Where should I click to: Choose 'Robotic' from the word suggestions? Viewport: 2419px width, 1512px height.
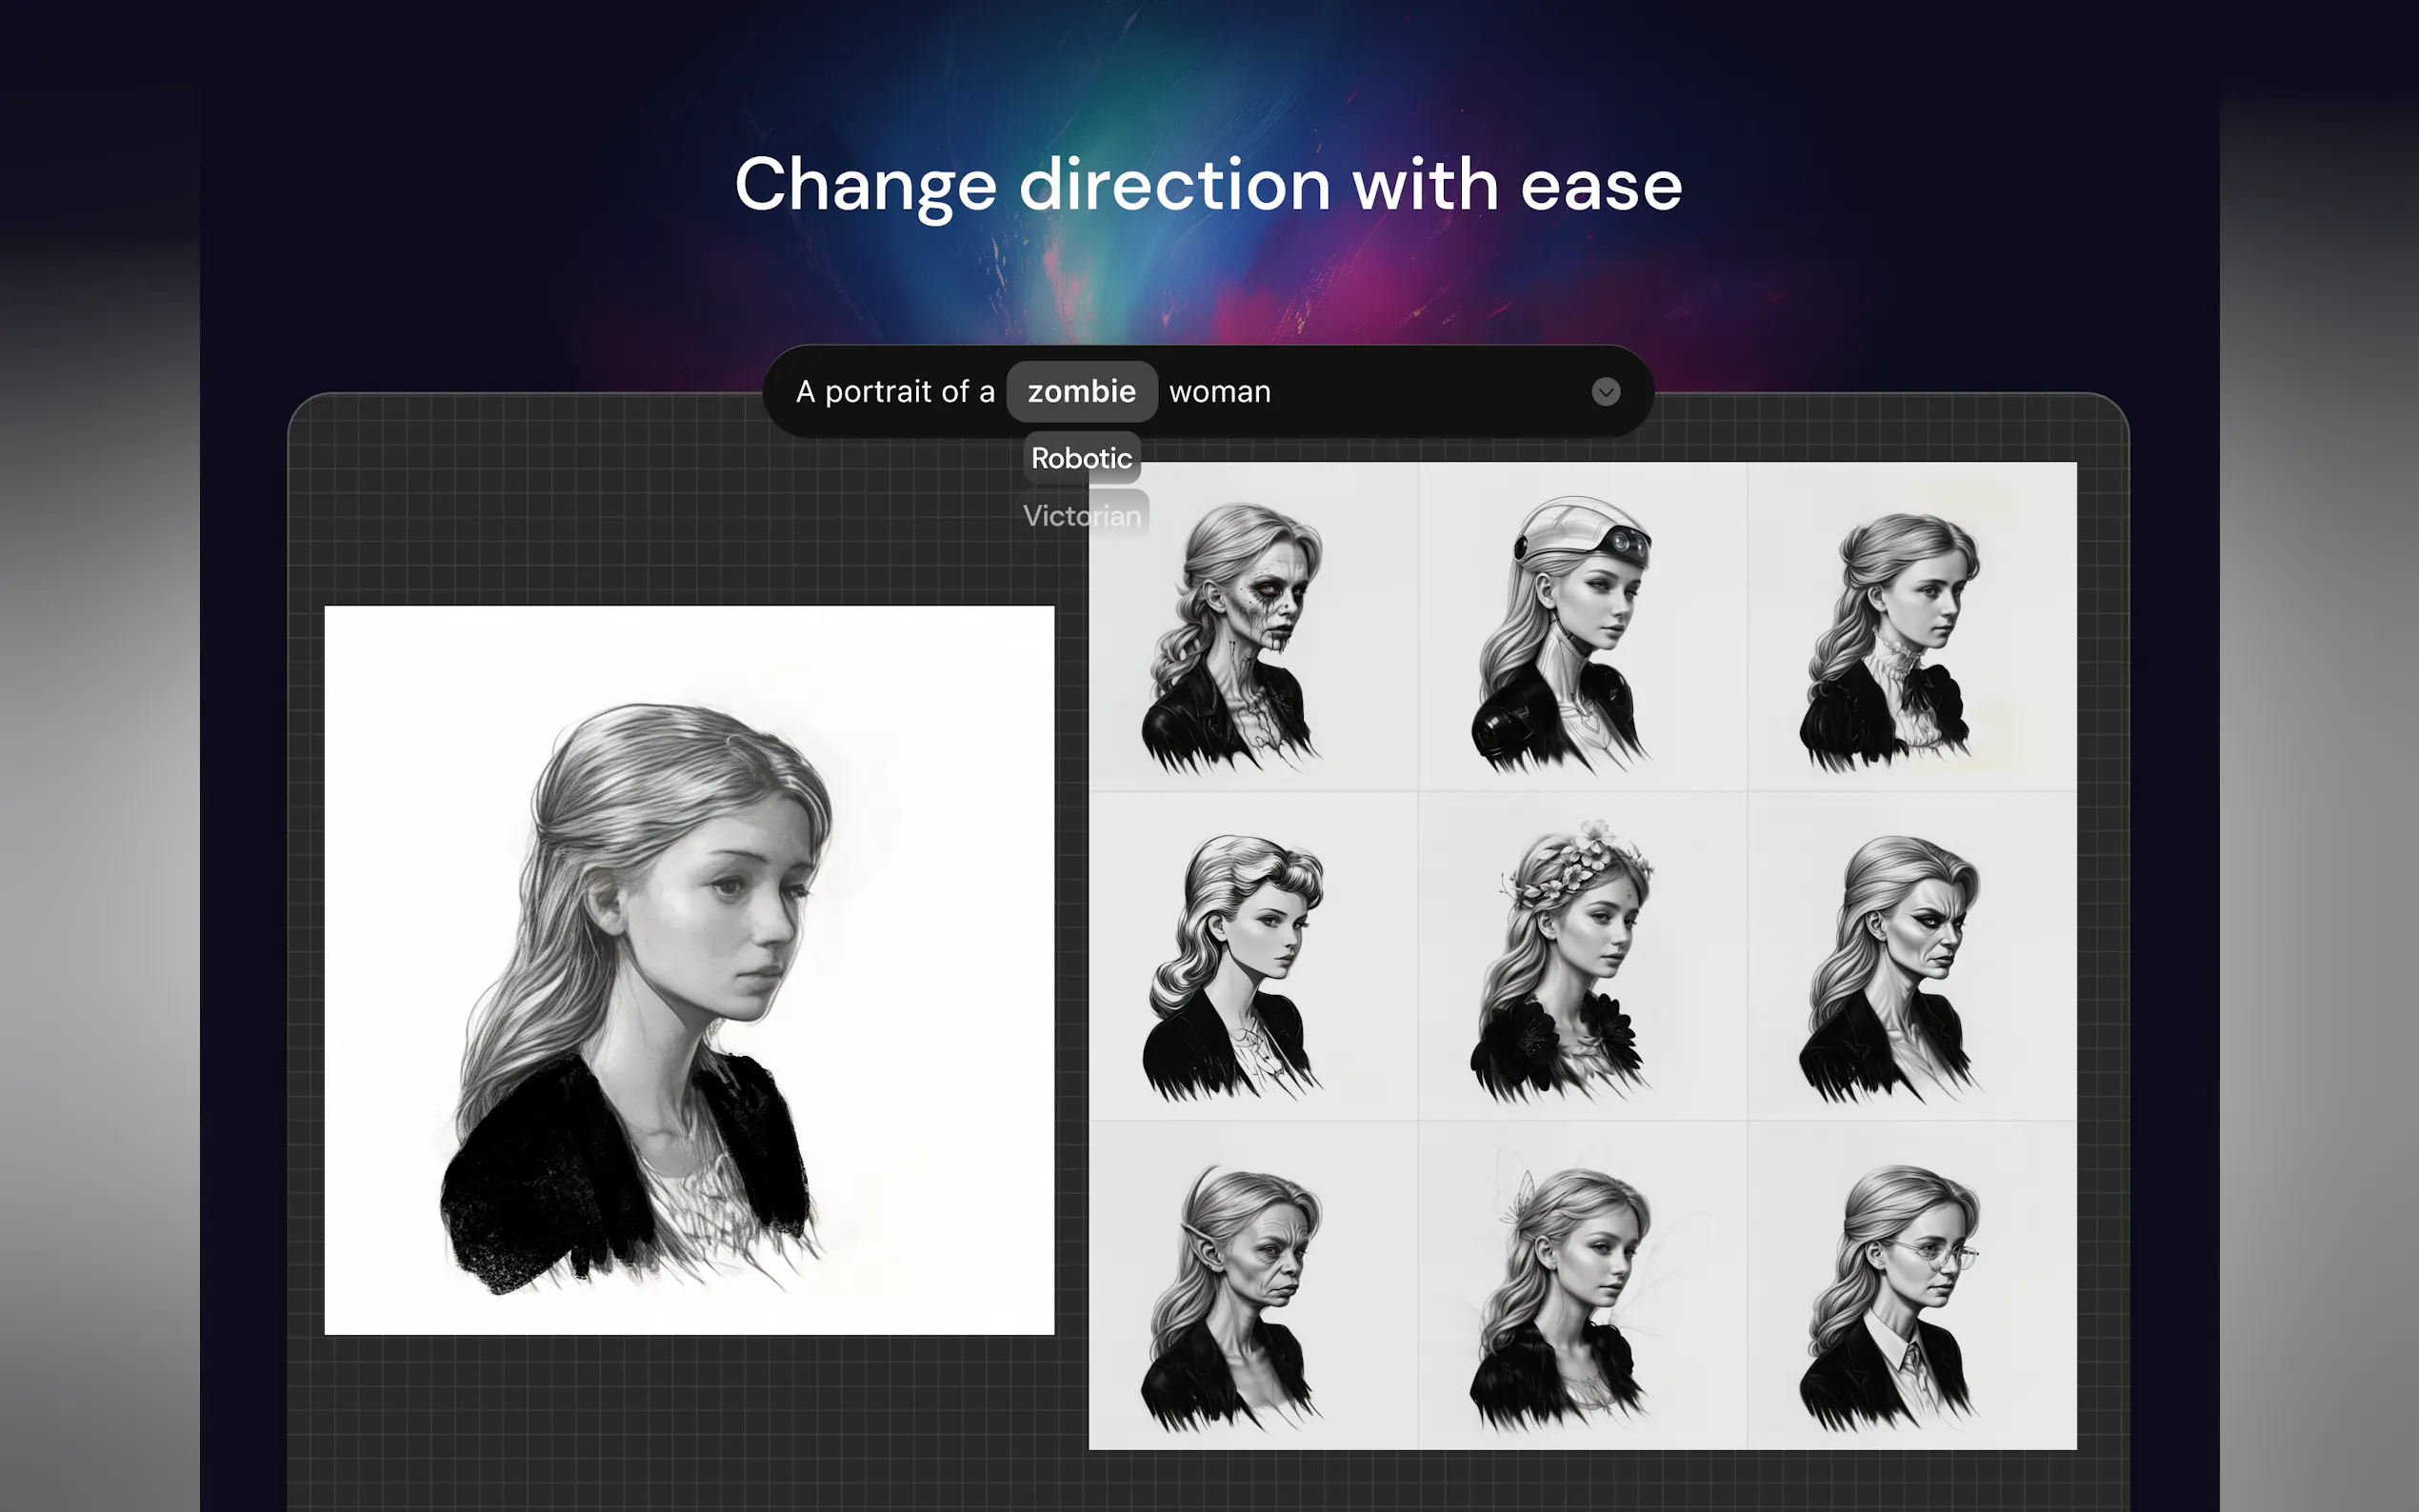tap(1081, 459)
